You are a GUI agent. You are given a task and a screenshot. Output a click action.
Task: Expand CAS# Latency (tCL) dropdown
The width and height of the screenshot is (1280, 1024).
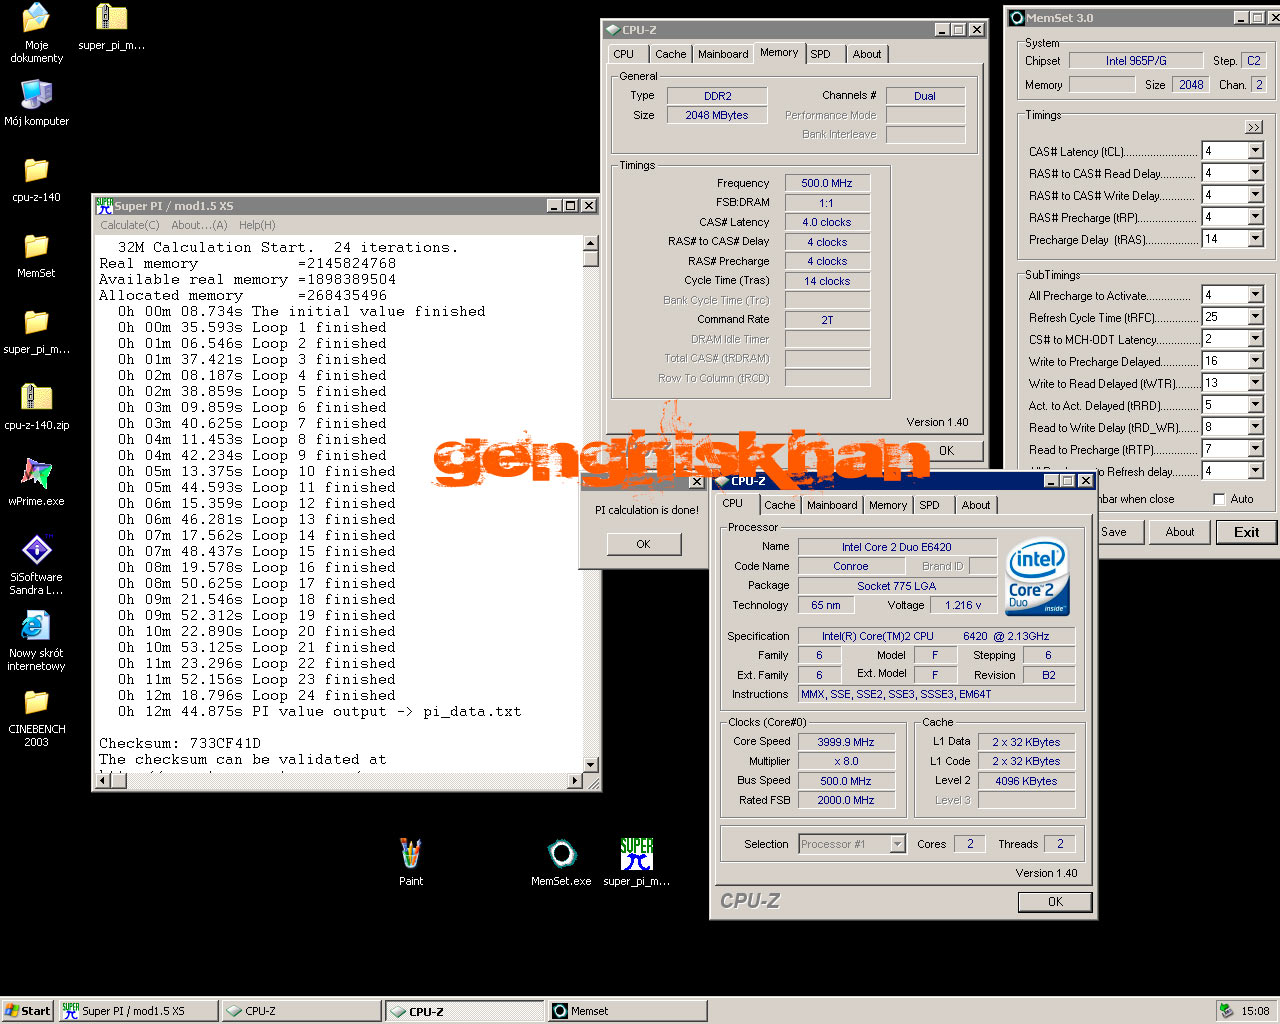pyautogui.click(x=1255, y=151)
